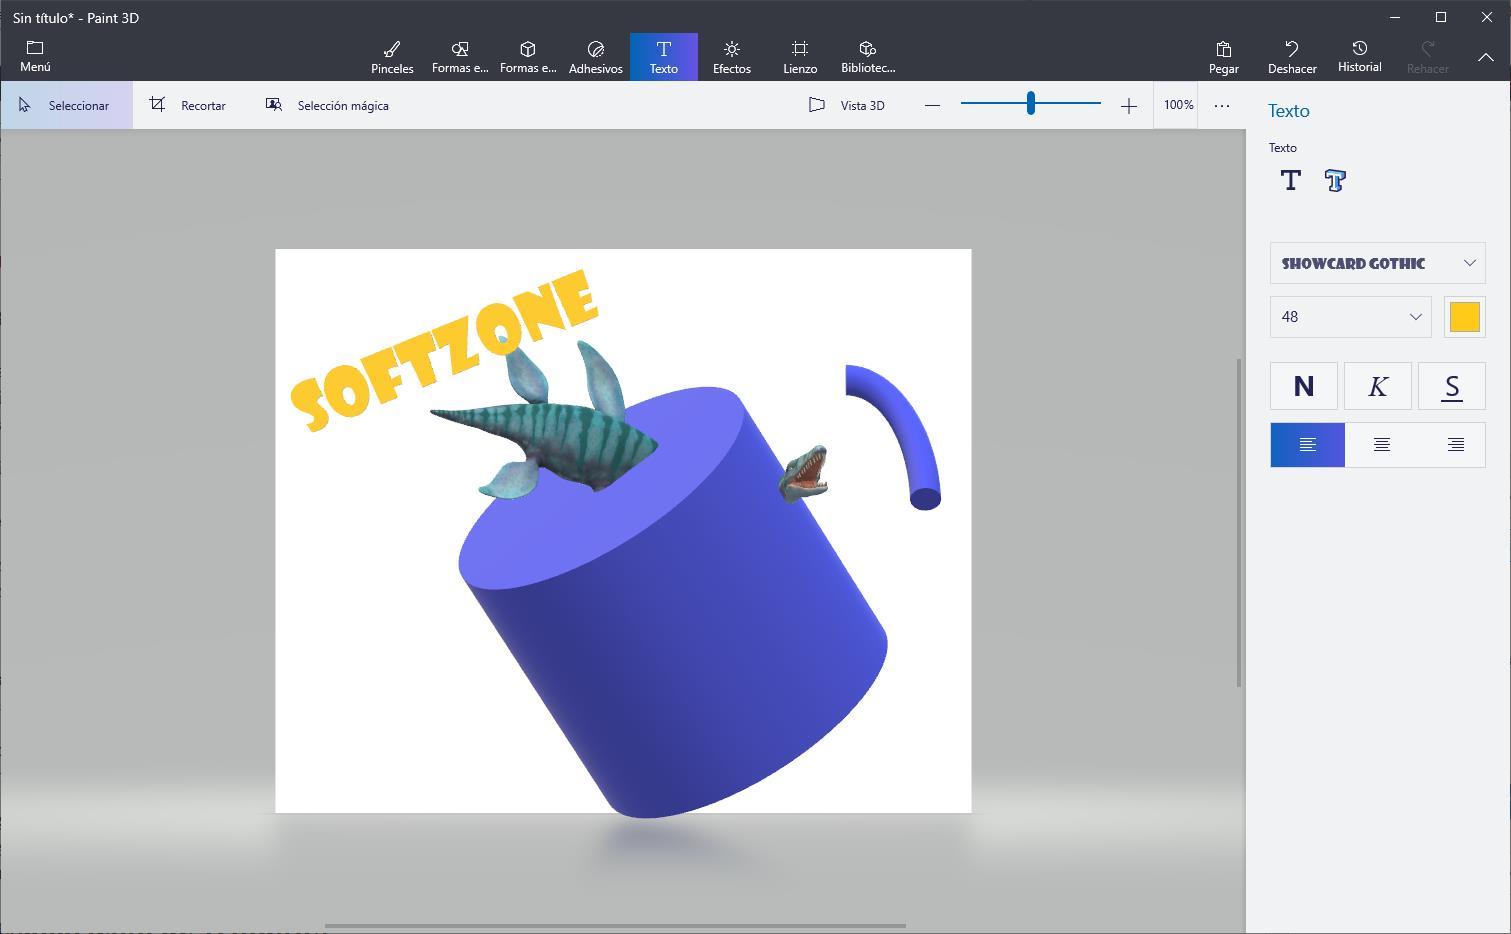Toggle bold (N) formatting
Screen dimensions: 1511x934
click(1304, 386)
